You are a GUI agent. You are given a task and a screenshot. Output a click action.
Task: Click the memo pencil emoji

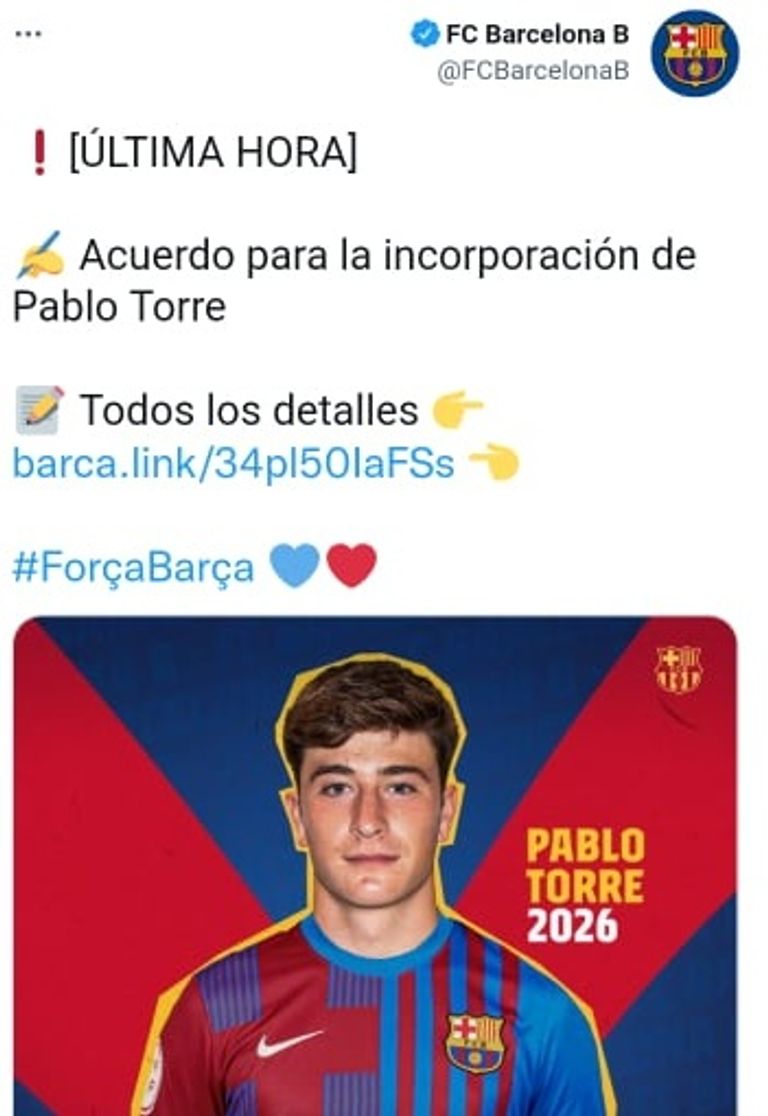(40, 409)
